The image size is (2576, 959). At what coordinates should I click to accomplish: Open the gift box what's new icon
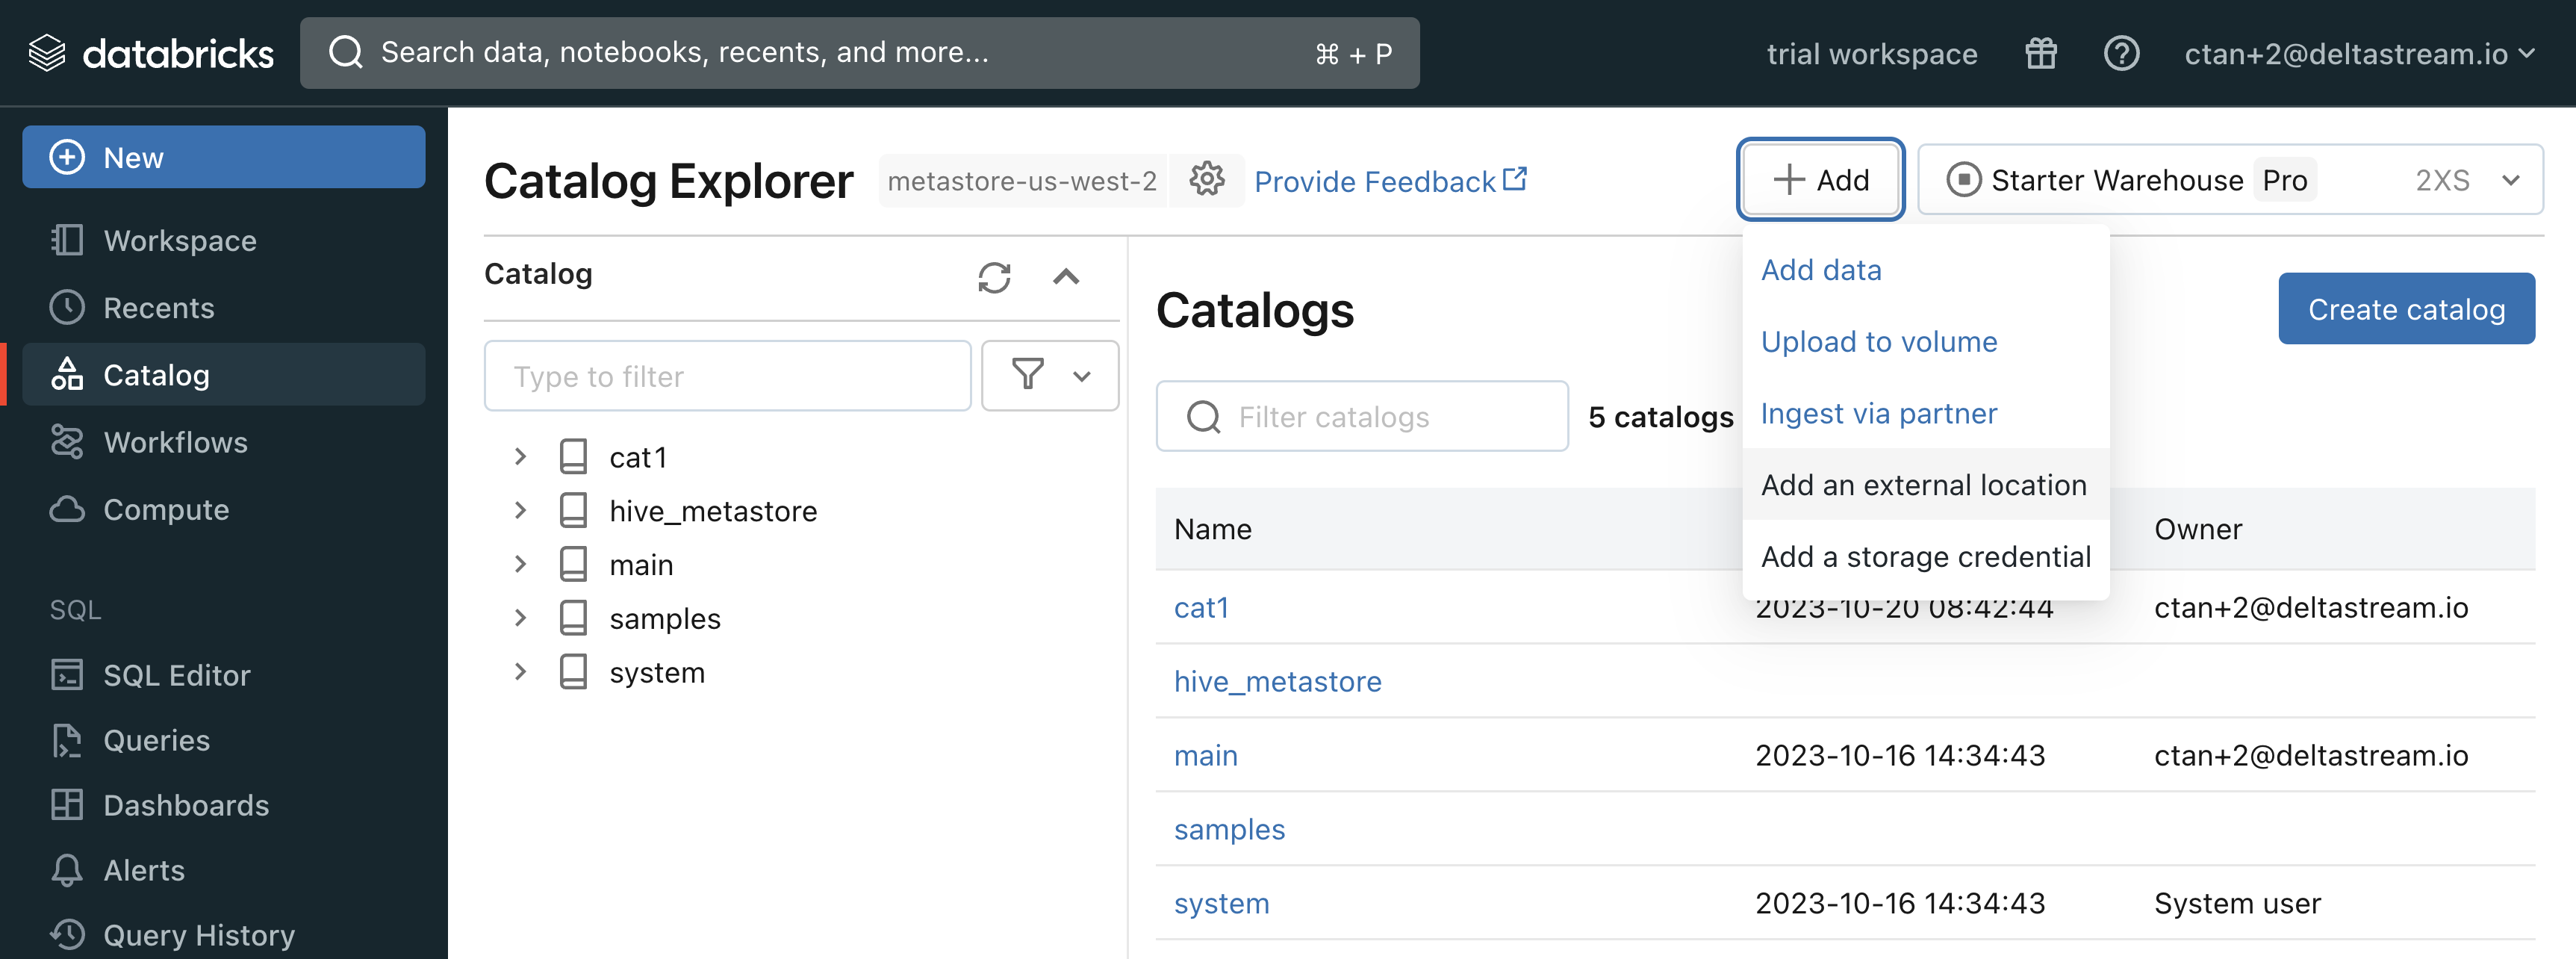coord(2041,53)
